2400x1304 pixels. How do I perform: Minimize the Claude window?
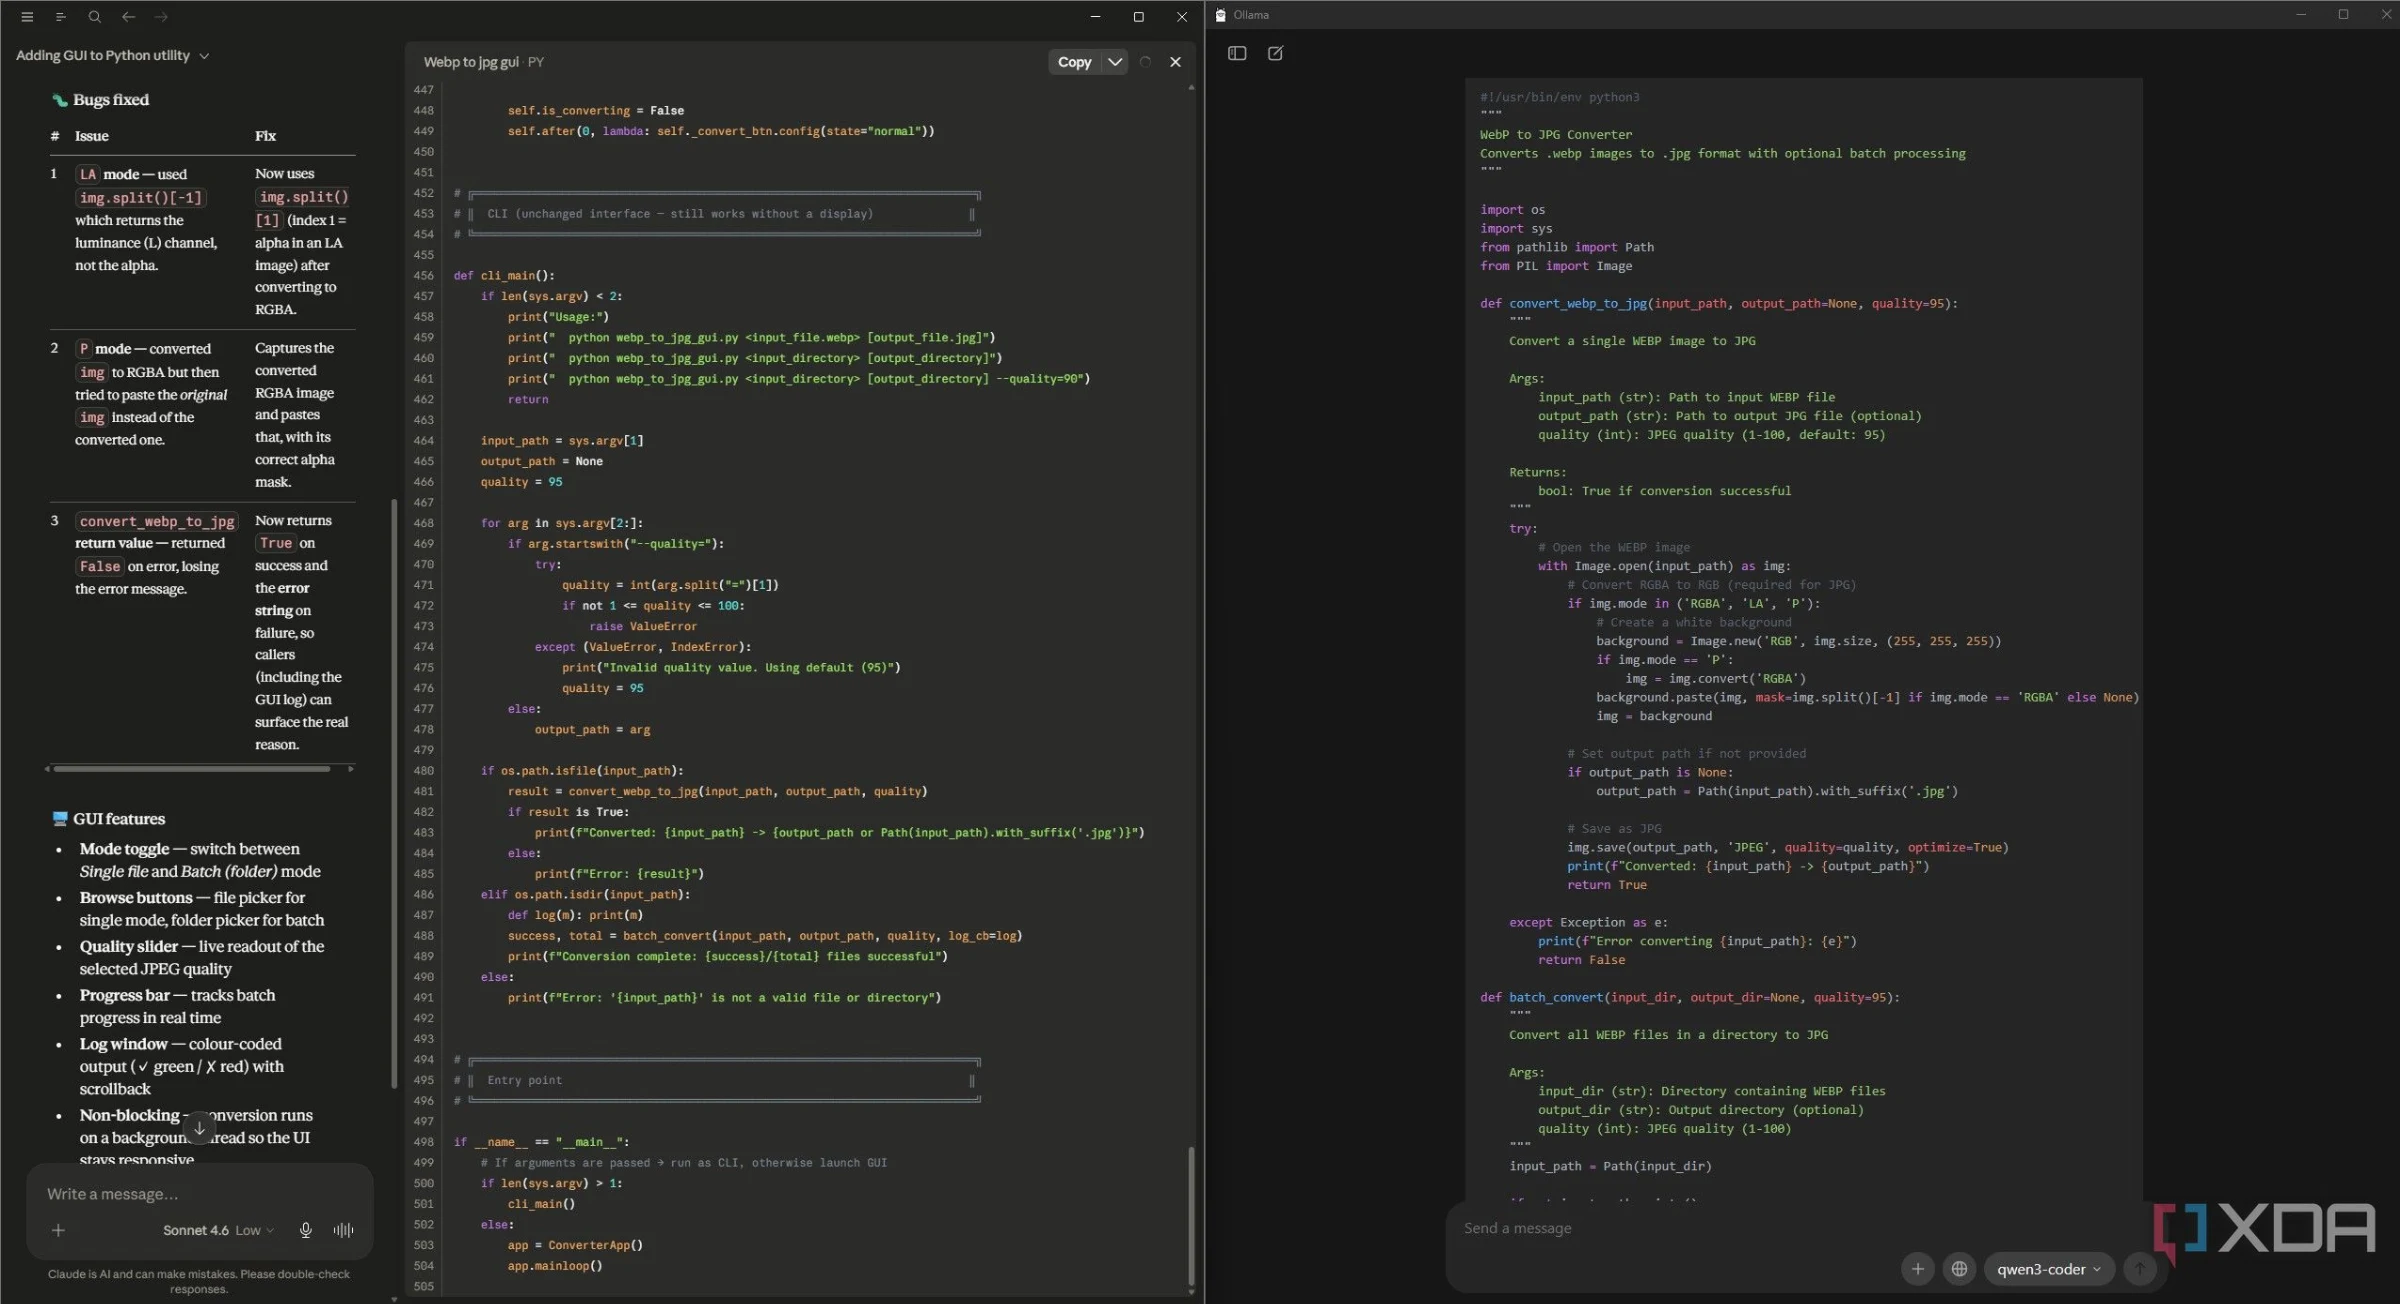tap(1095, 17)
